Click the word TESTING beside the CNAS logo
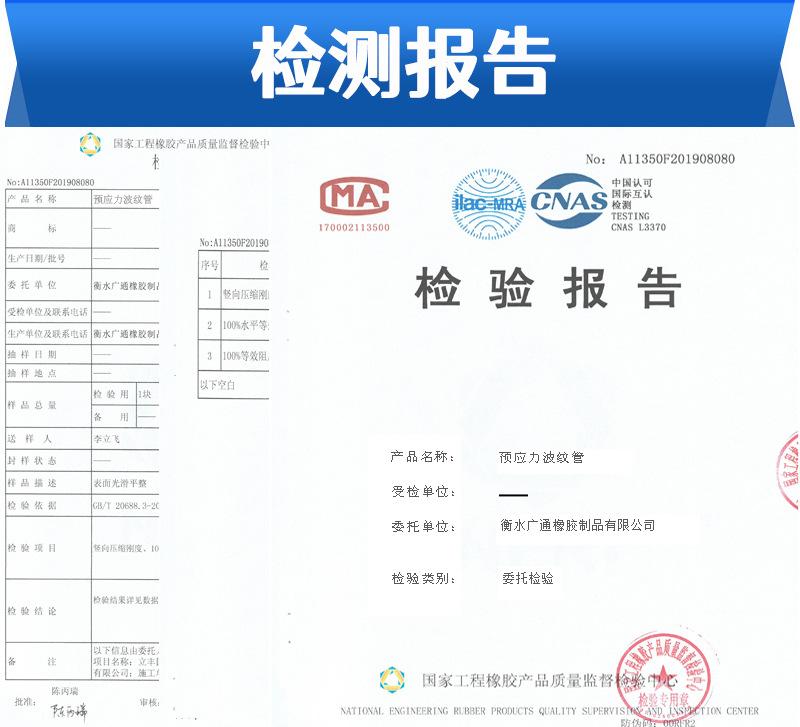 pos(630,216)
